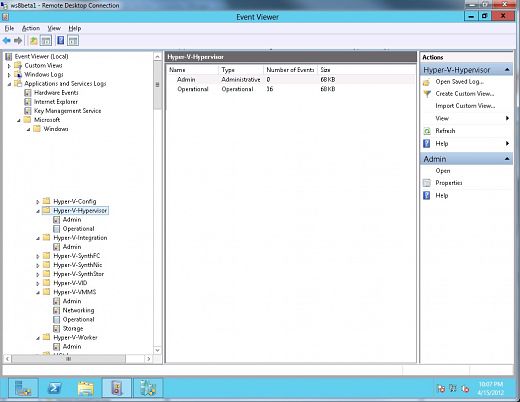Image resolution: width=520 pixels, height=402 pixels.
Task: Collapse the Microsoft folder node
Action: click(19, 120)
